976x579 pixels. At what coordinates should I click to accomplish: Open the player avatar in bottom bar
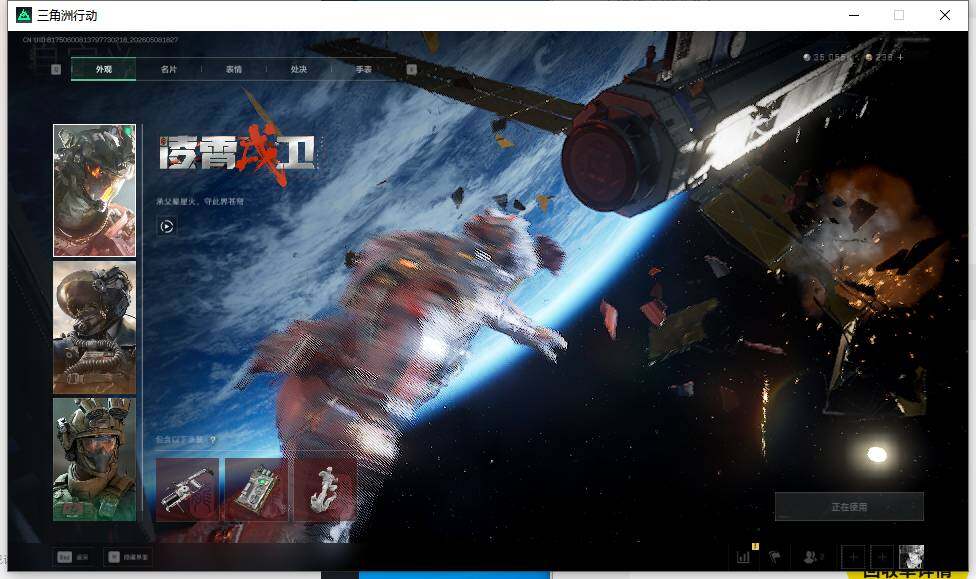(911, 557)
